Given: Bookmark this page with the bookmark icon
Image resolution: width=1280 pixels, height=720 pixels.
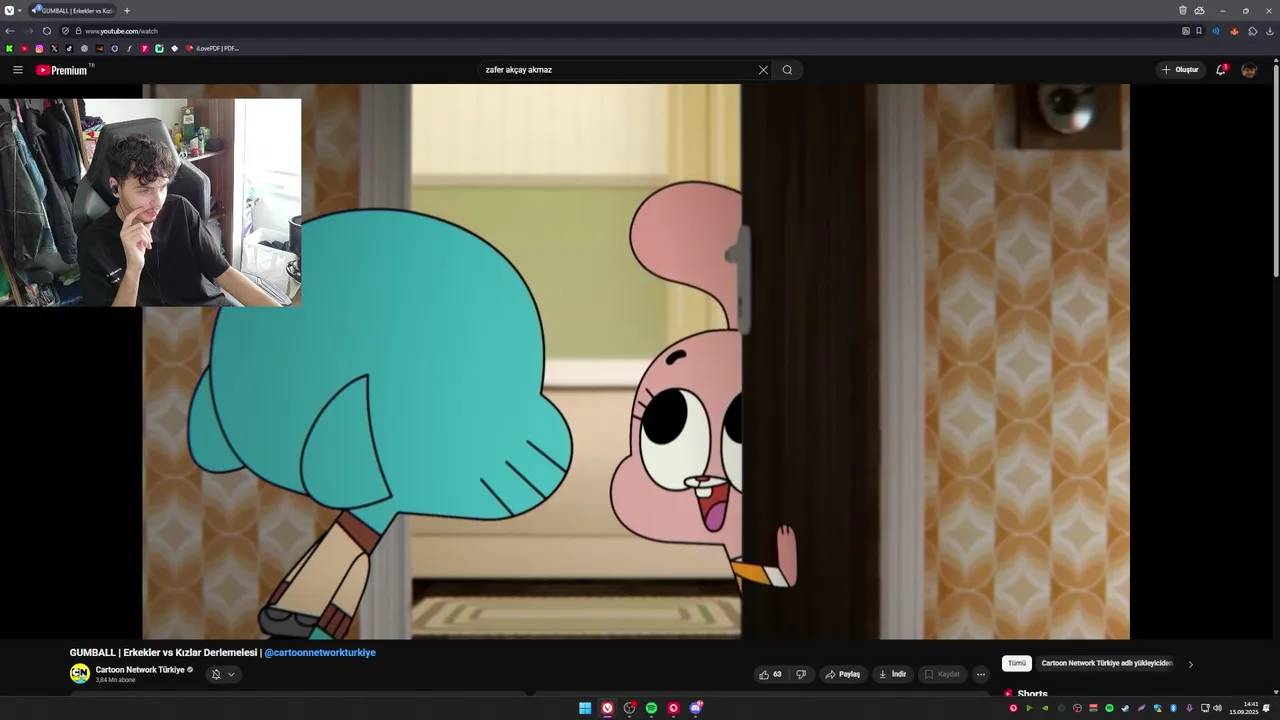Looking at the screenshot, I should pos(1199,31).
